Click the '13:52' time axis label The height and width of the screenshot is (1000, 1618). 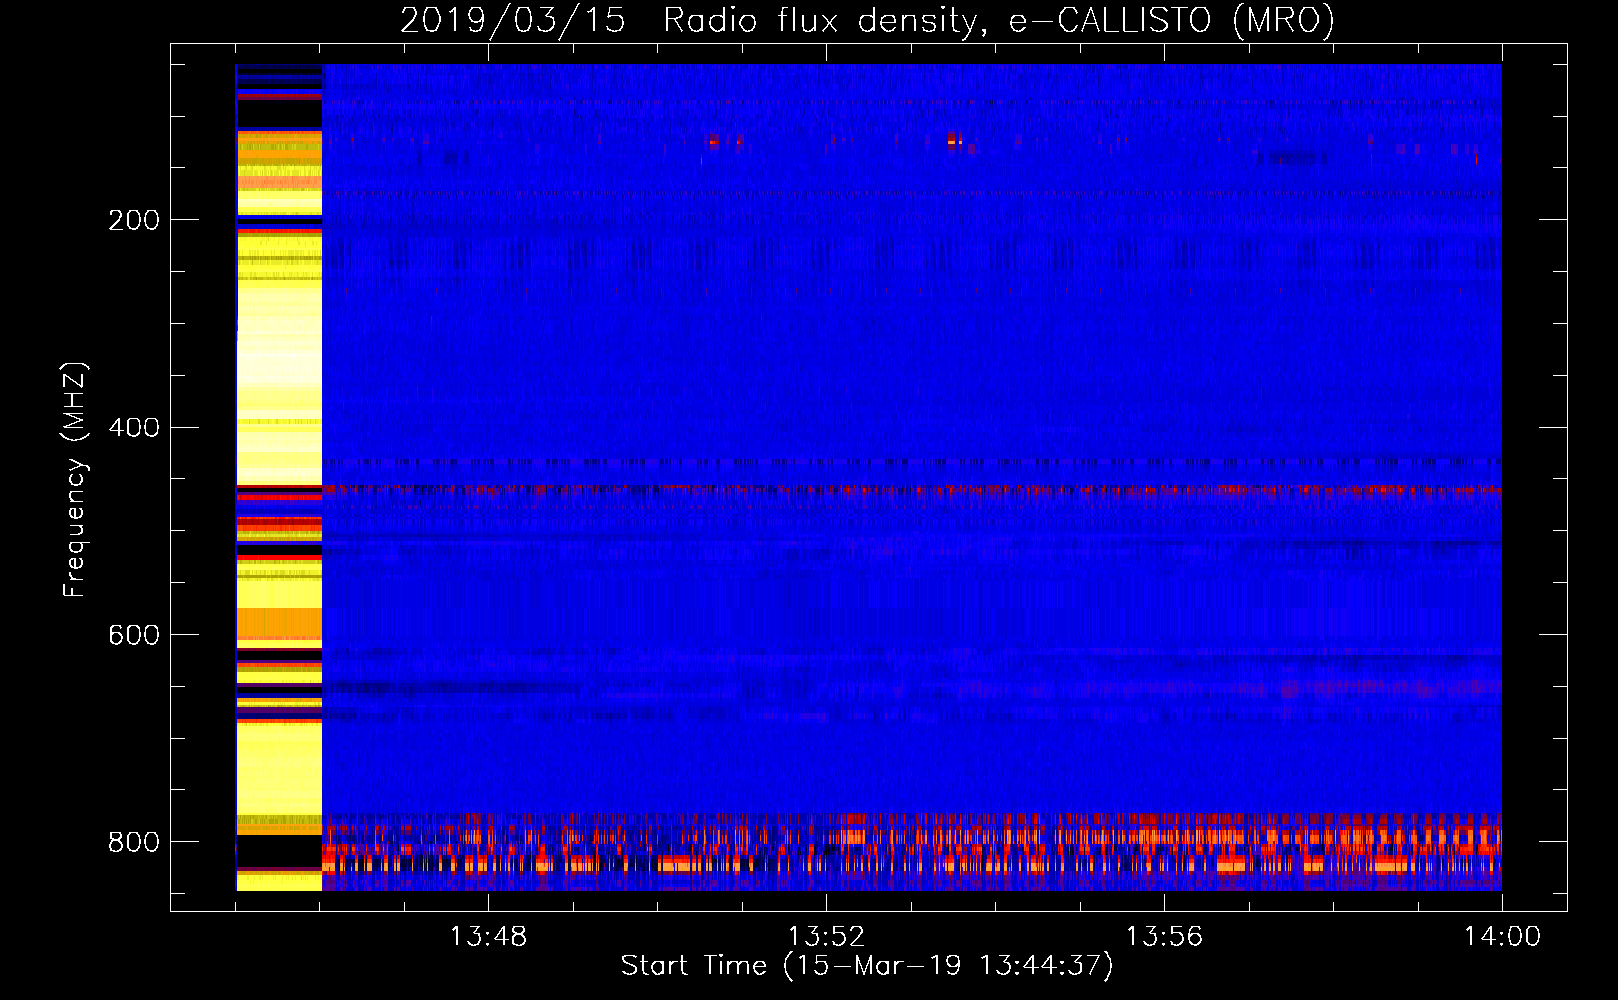click(826, 937)
